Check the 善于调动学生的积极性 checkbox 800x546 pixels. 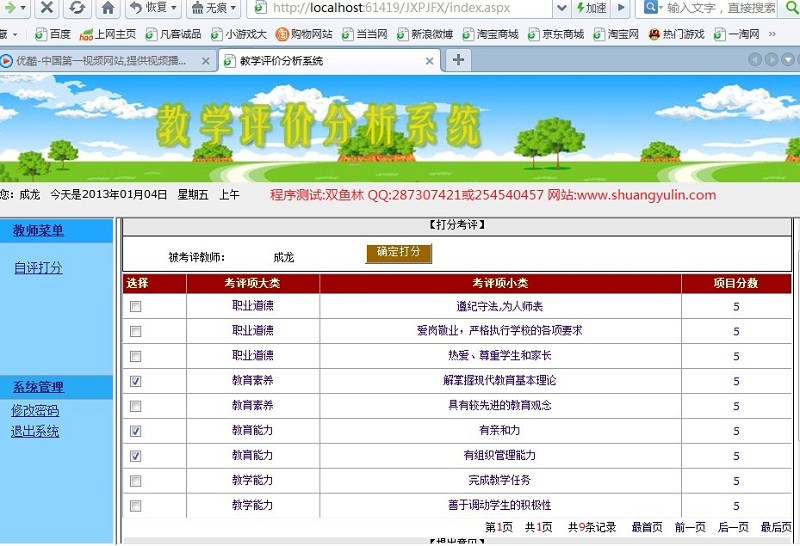coord(135,506)
